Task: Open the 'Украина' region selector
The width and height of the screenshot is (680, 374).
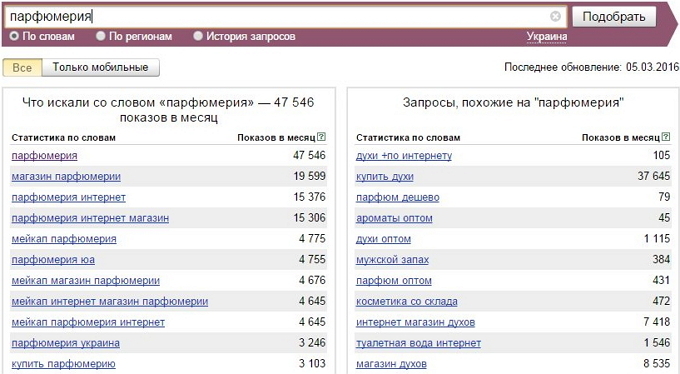Action: click(x=547, y=36)
